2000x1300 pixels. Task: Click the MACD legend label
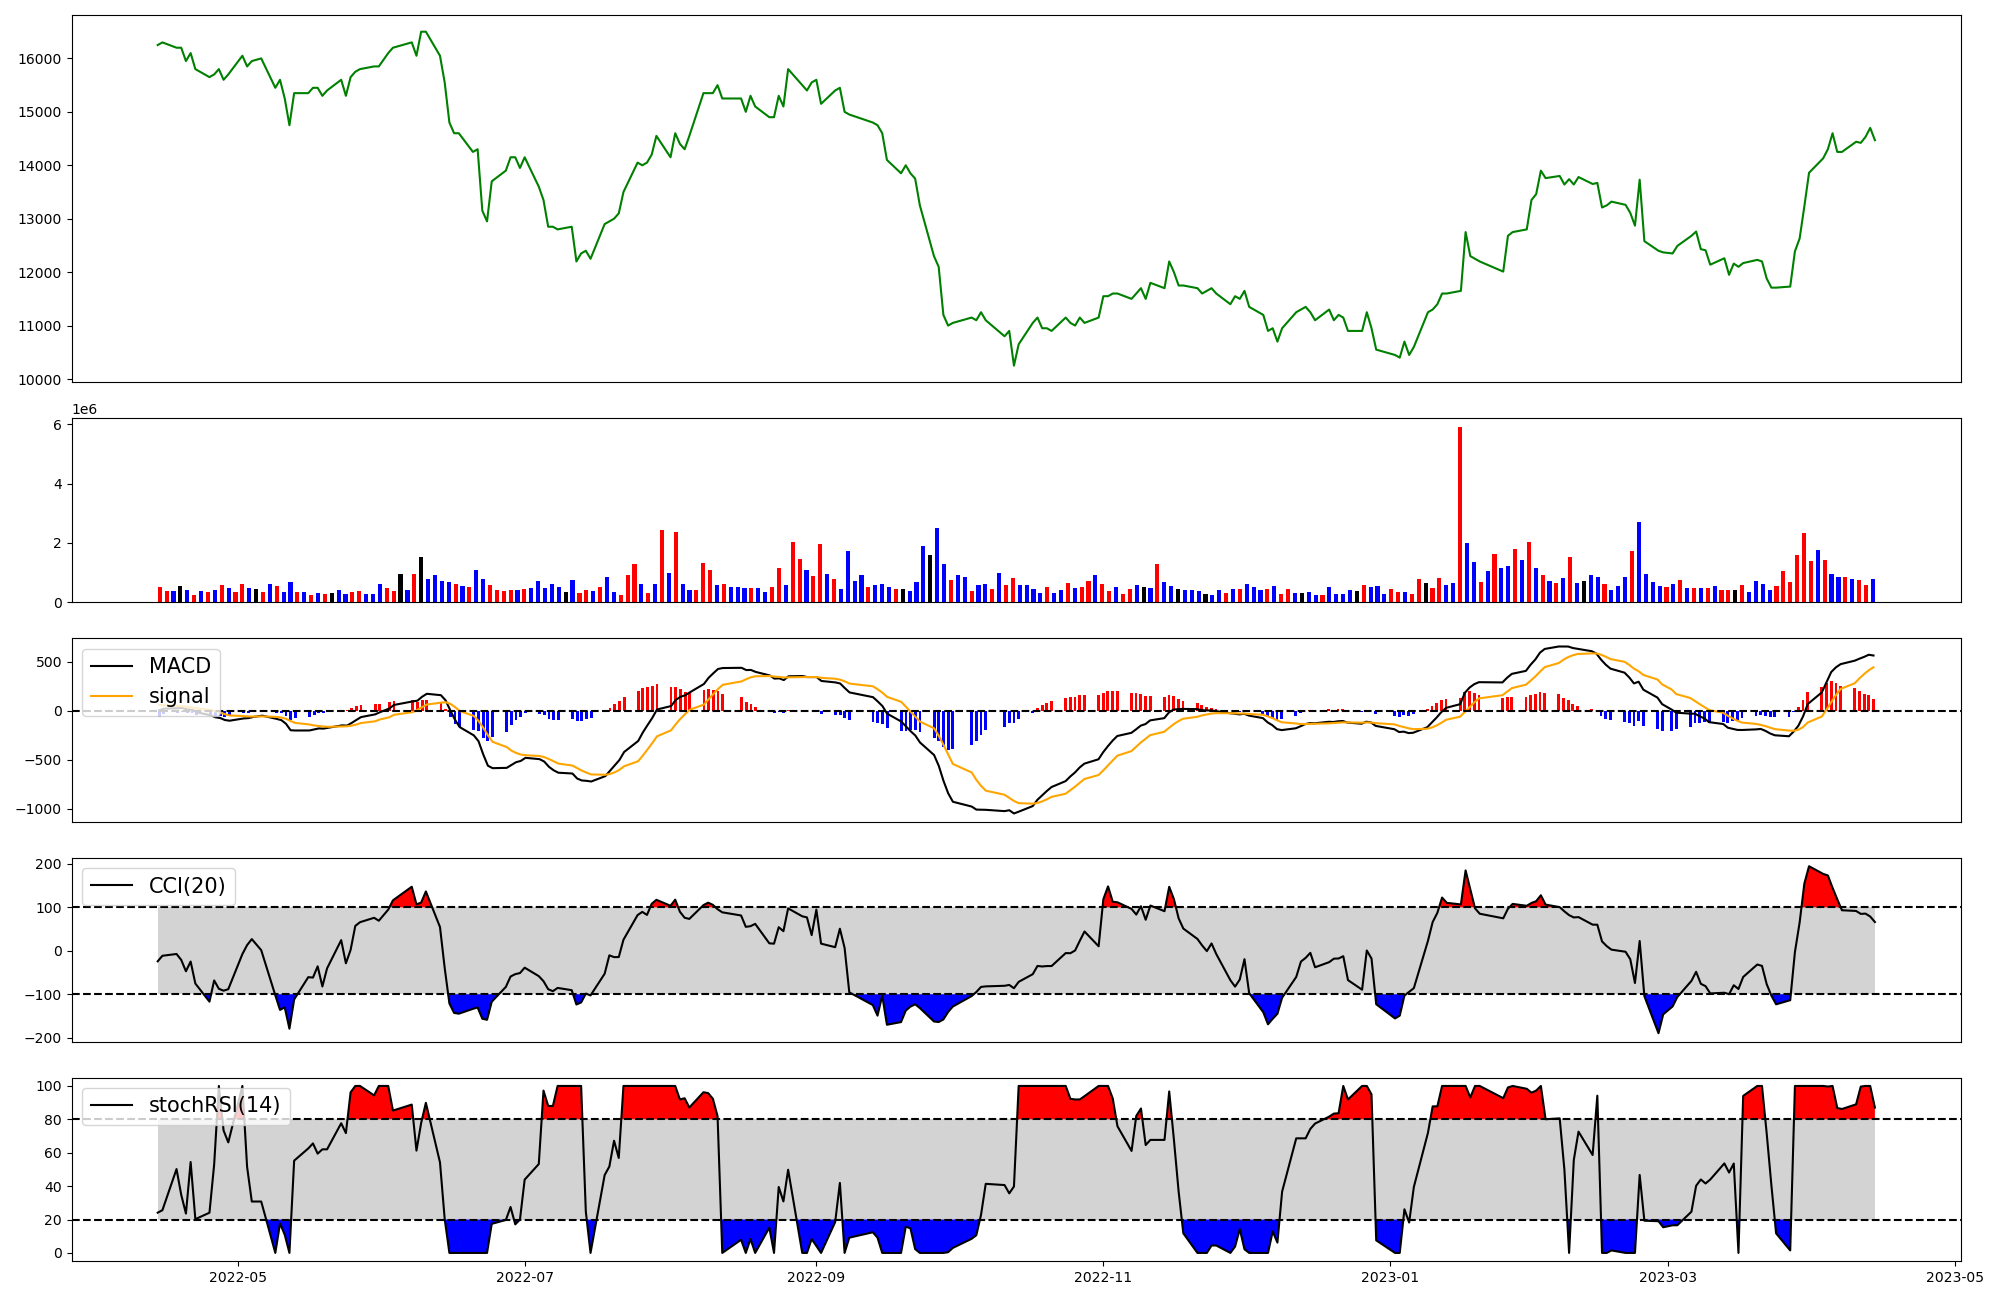click(179, 666)
